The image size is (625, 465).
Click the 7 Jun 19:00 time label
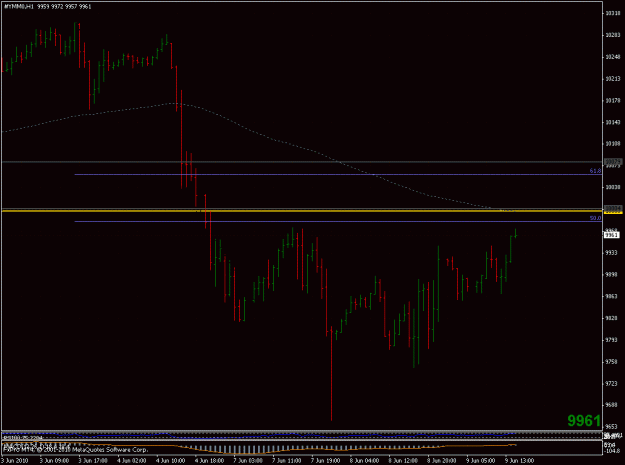(x=326, y=461)
